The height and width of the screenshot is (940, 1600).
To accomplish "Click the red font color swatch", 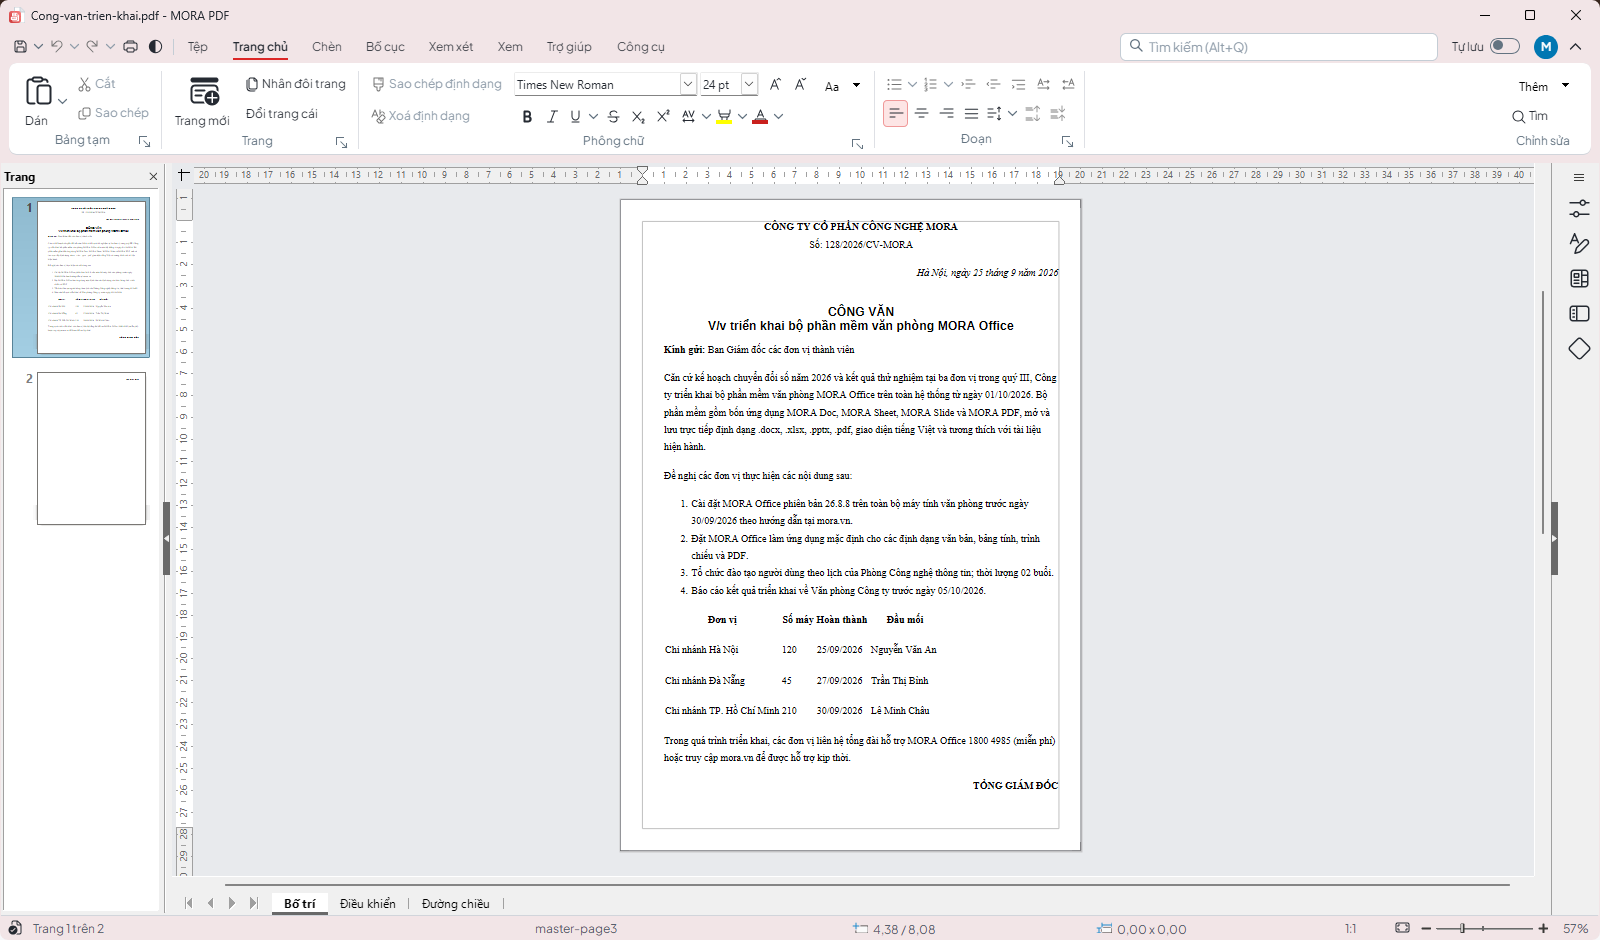I will [760, 117].
